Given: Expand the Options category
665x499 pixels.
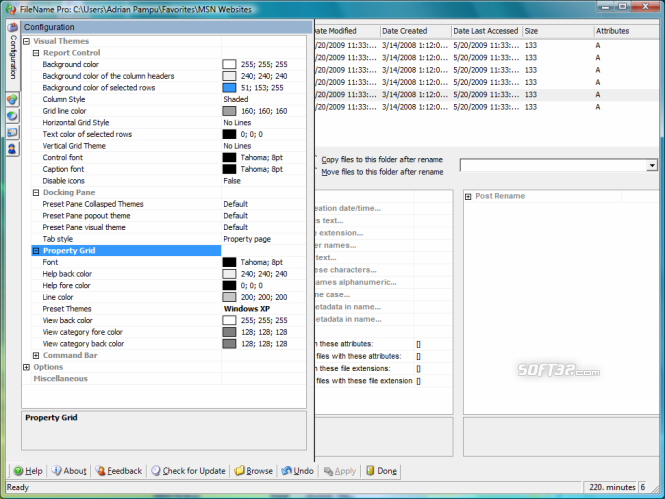Looking at the screenshot, I should point(26,367).
